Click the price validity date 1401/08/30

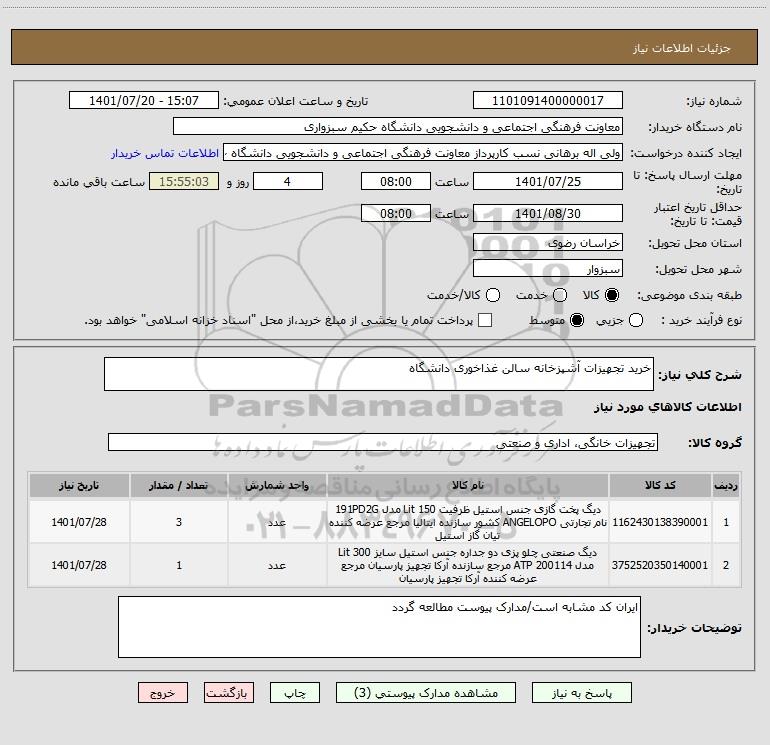(548, 213)
